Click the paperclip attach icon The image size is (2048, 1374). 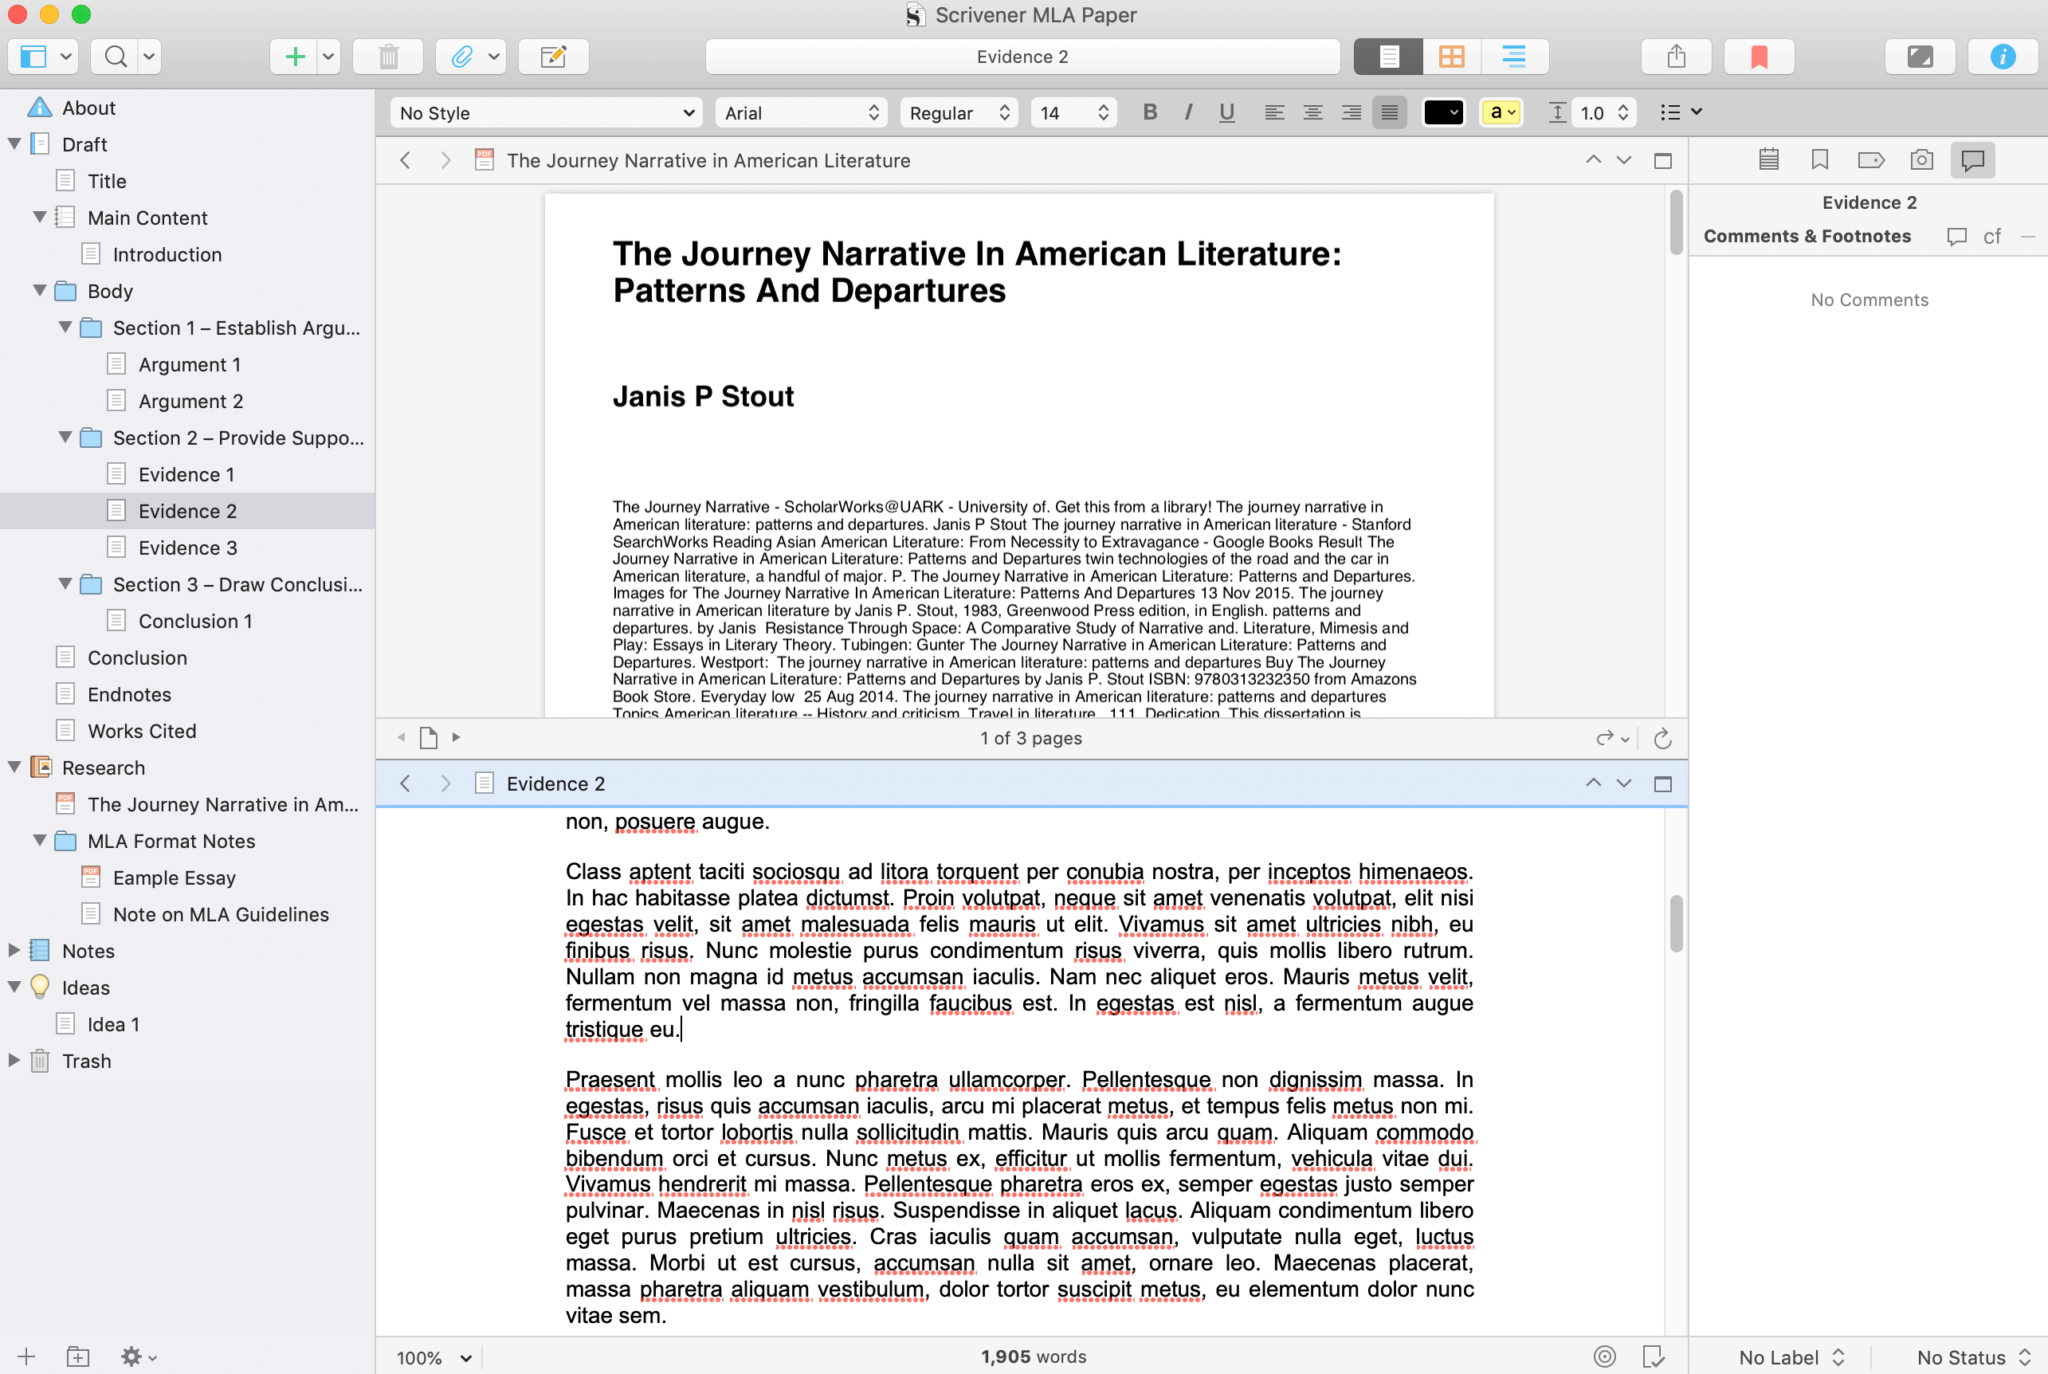461,56
